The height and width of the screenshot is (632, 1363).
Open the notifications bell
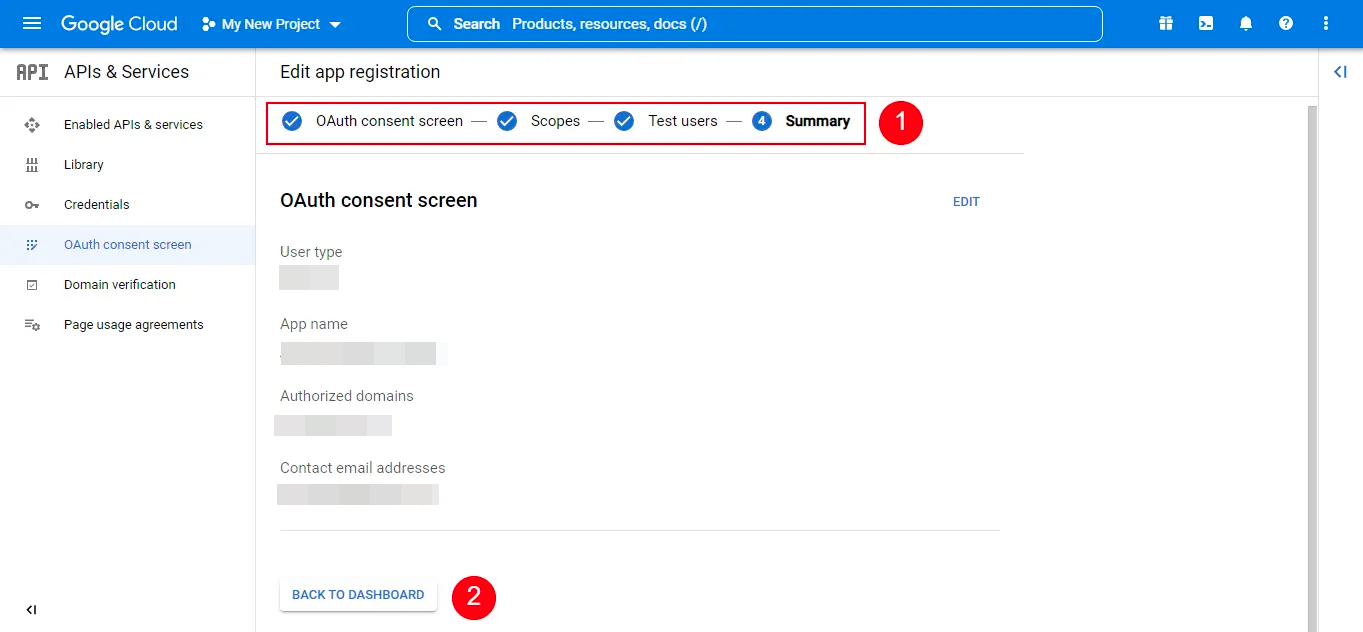coord(1245,22)
